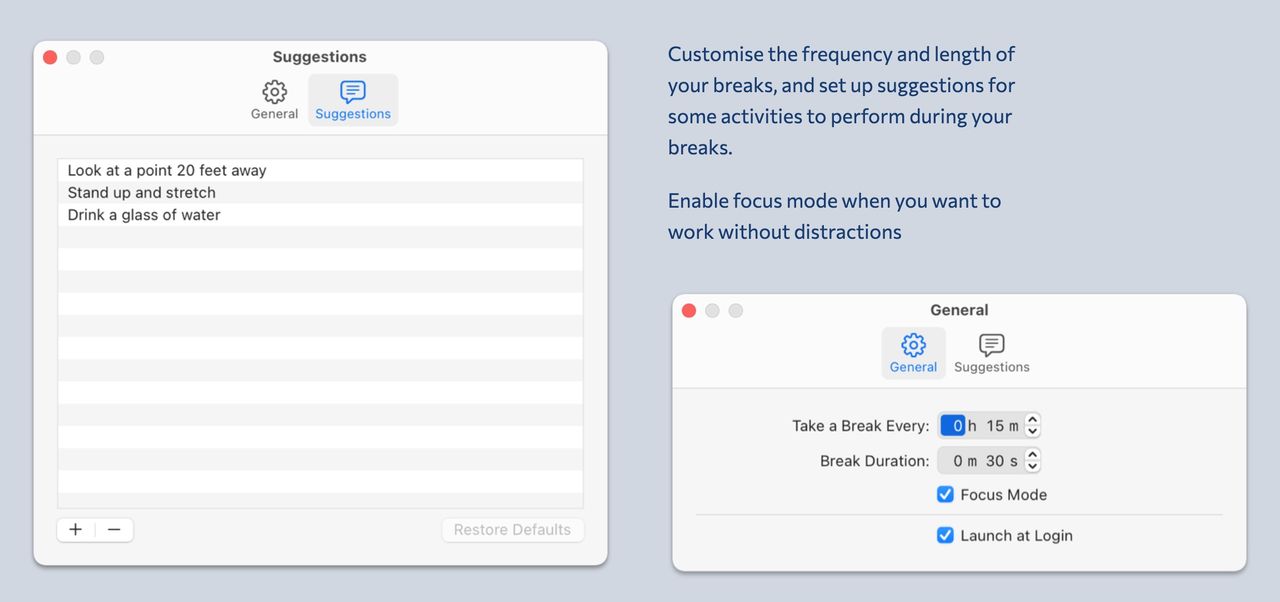Screen dimensions: 1280x602
Task: Remove suggestion with the minus button
Action: click(x=114, y=530)
